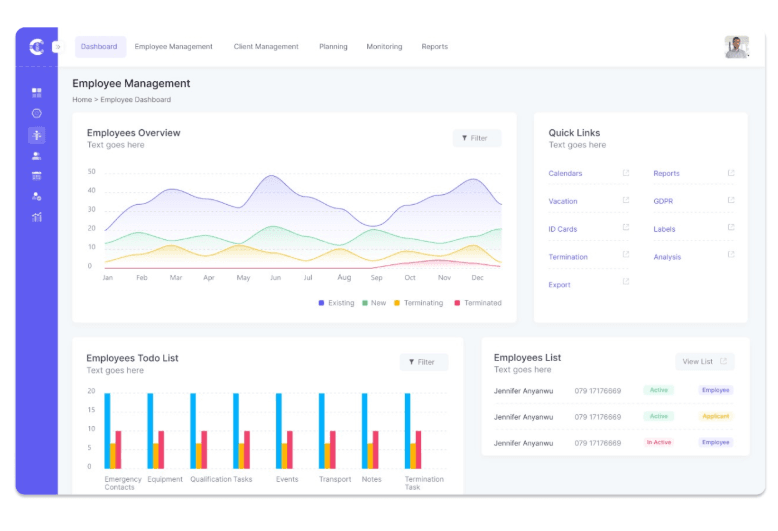Expand the sidebar with the double-chevron toggle
This screenshot has height=531, width=778.
click(58, 47)
